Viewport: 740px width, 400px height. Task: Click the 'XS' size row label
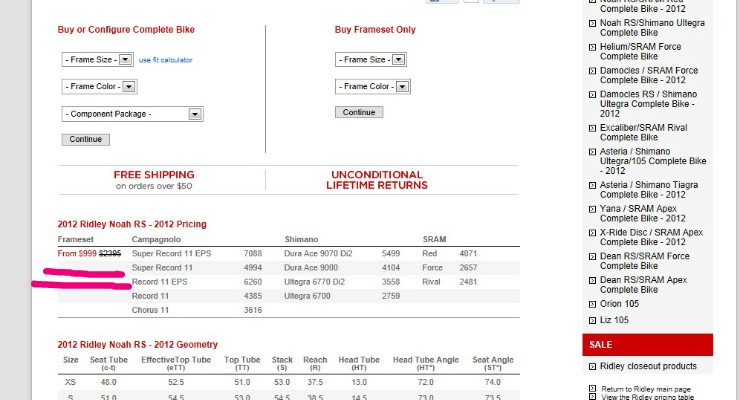[70, 382]
